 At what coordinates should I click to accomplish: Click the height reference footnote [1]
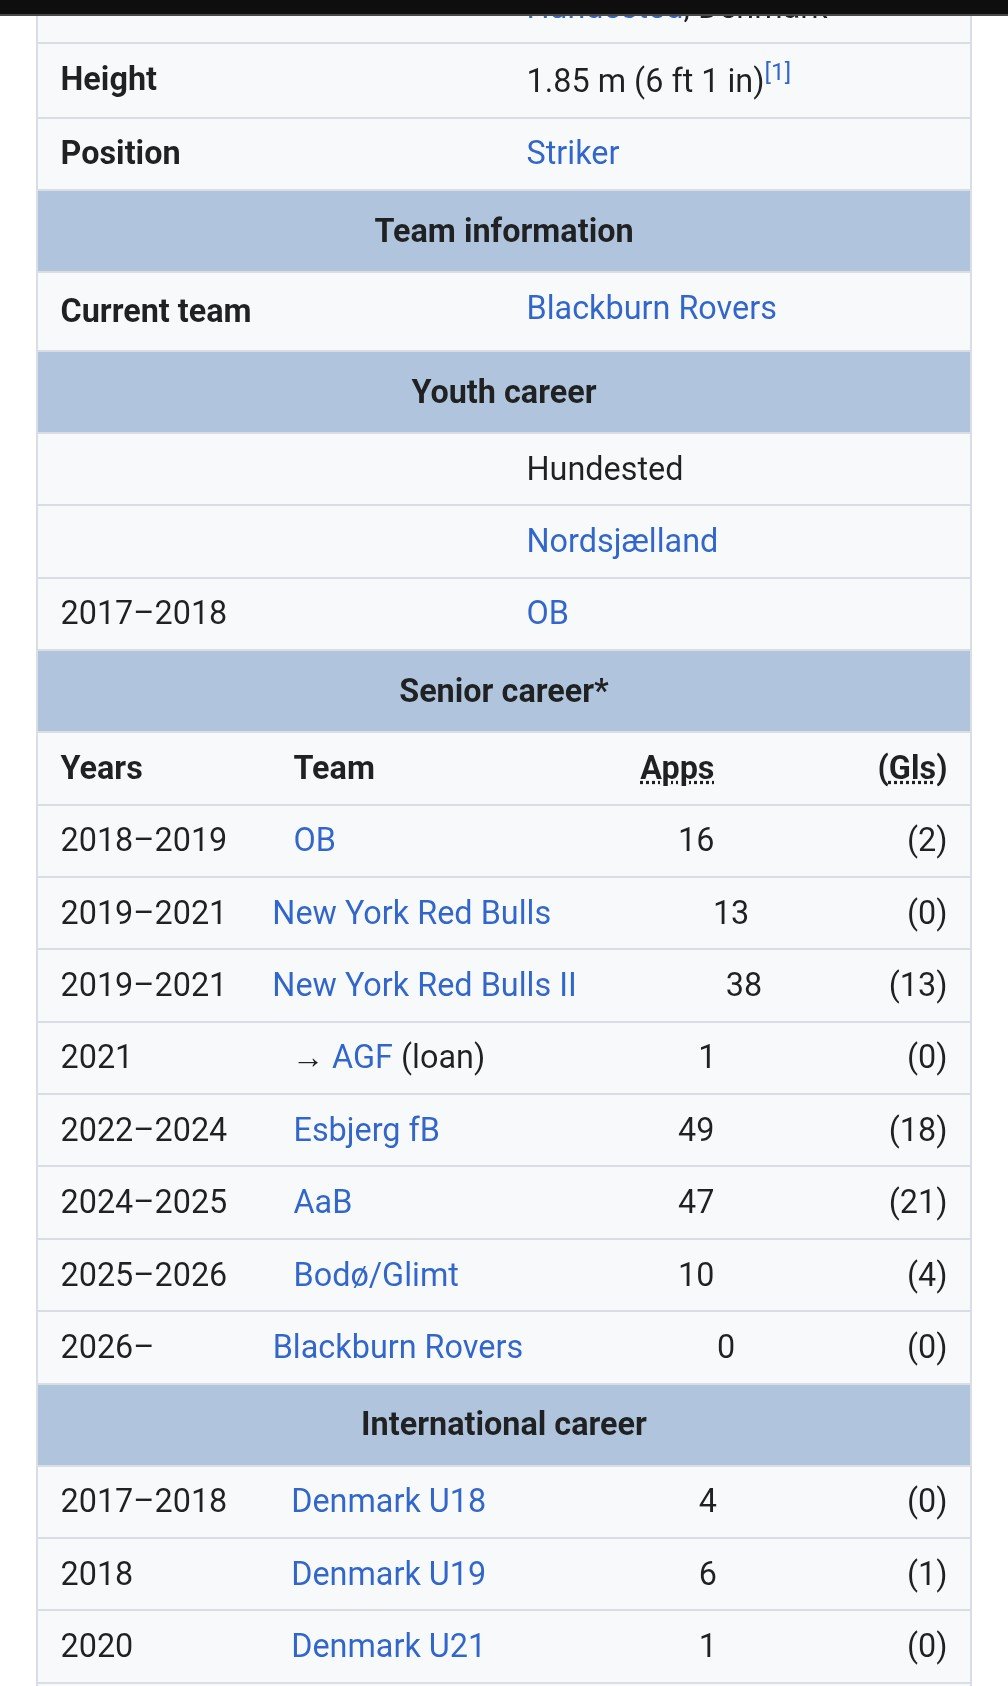778,72
